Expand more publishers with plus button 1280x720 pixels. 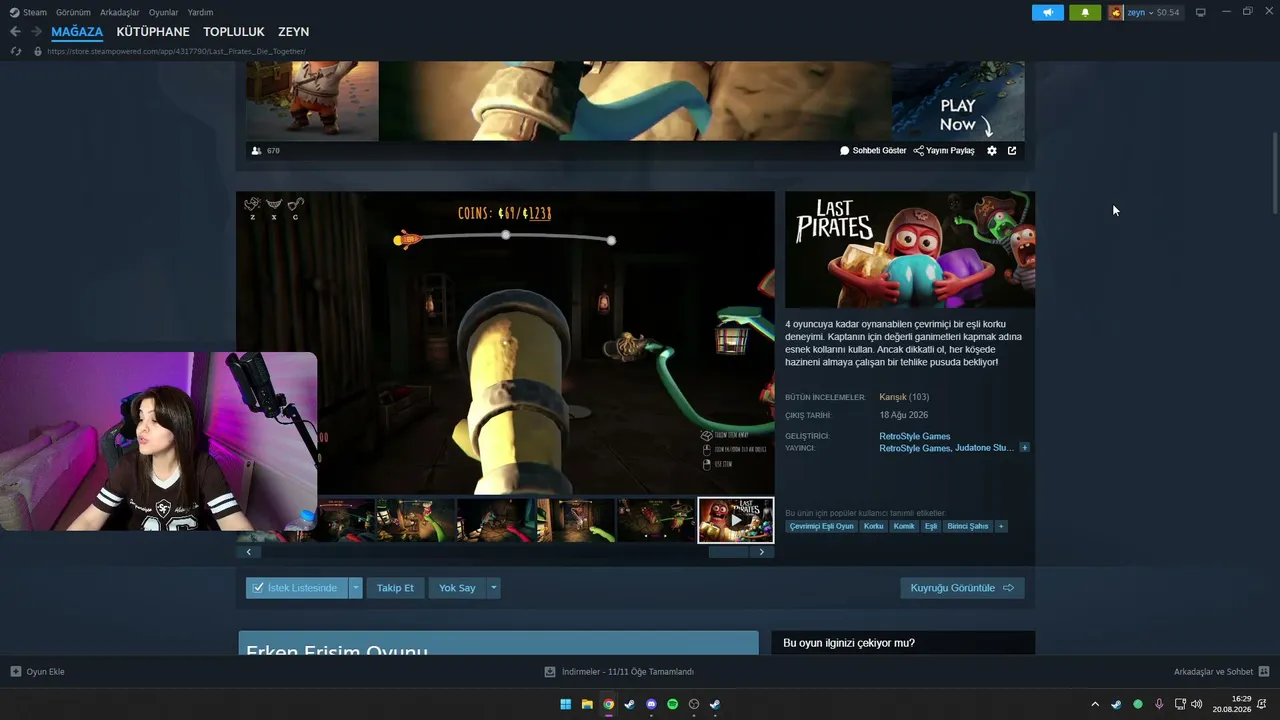(x=1024, y=448)
